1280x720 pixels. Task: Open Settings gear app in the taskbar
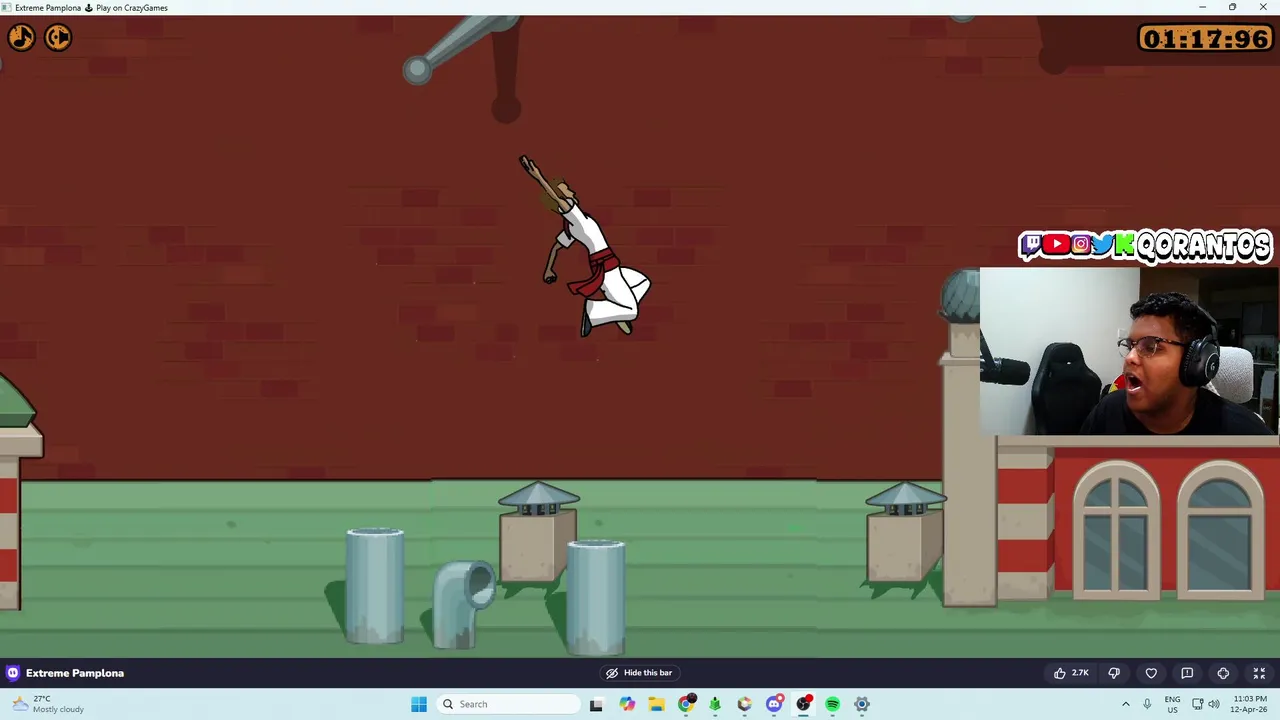[862, 704]
